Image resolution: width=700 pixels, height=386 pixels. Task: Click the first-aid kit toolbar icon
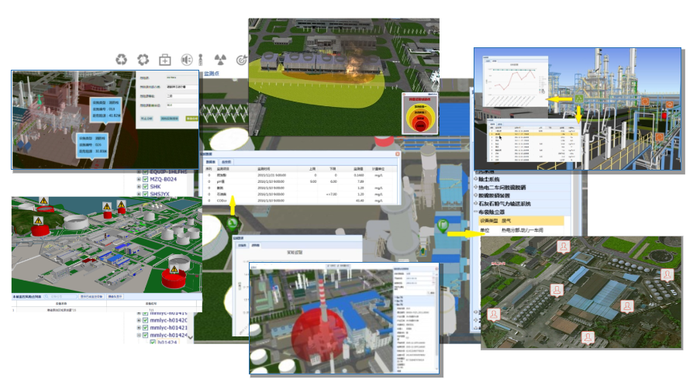[x=165, y=59]
